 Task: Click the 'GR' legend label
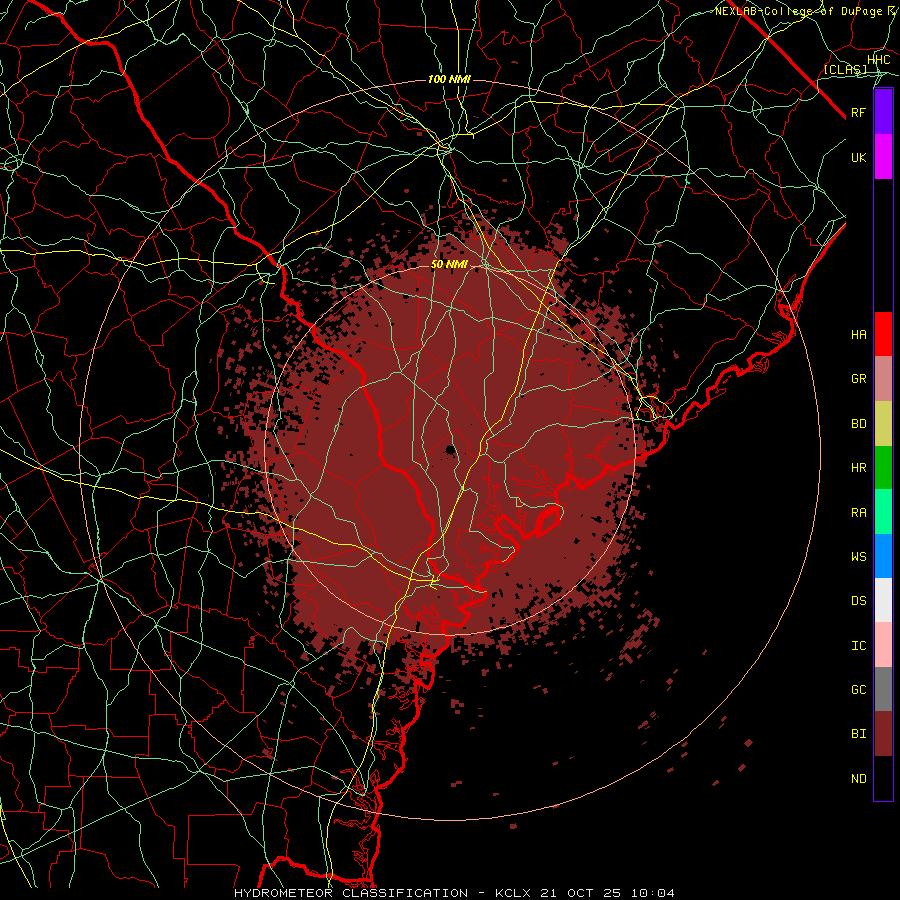(x=859, y=379)
